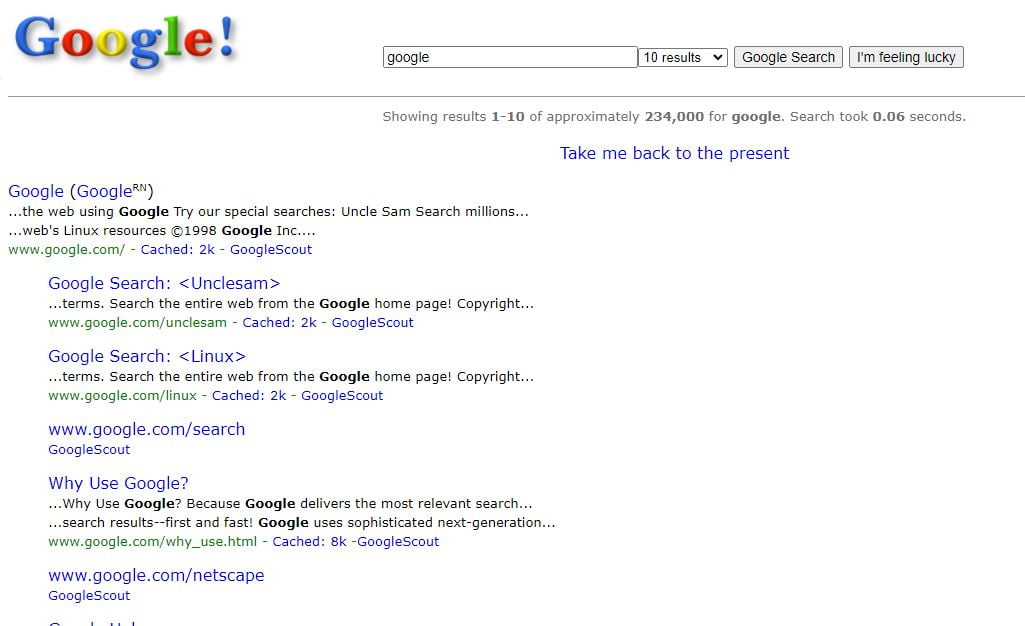Open the www.google.com/netscape result link
Viewport: 1025px width, 626px height.
(x=156, y=575)
